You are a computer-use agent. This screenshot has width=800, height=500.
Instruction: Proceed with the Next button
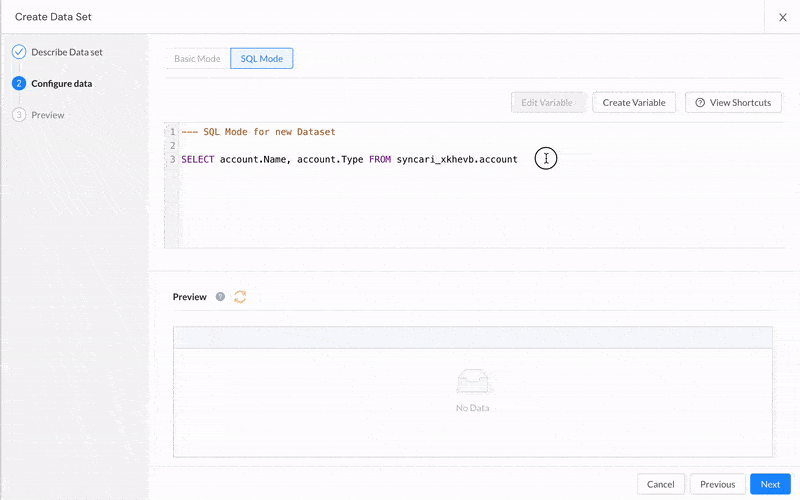point(770,484)
